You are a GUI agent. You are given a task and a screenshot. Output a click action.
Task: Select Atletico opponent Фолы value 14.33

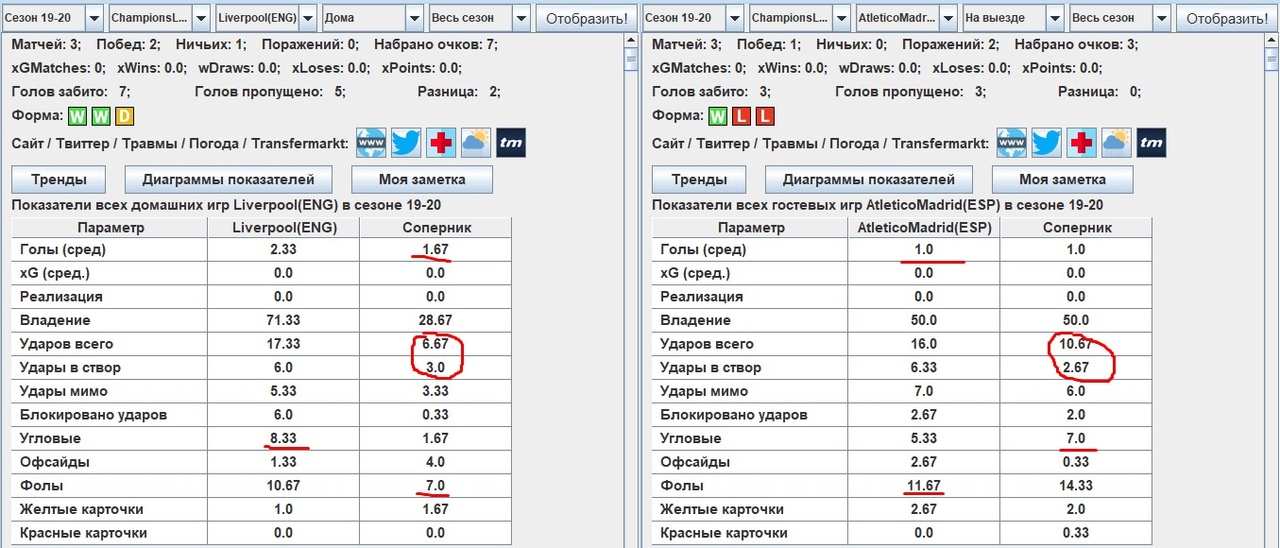[1075, 486]
